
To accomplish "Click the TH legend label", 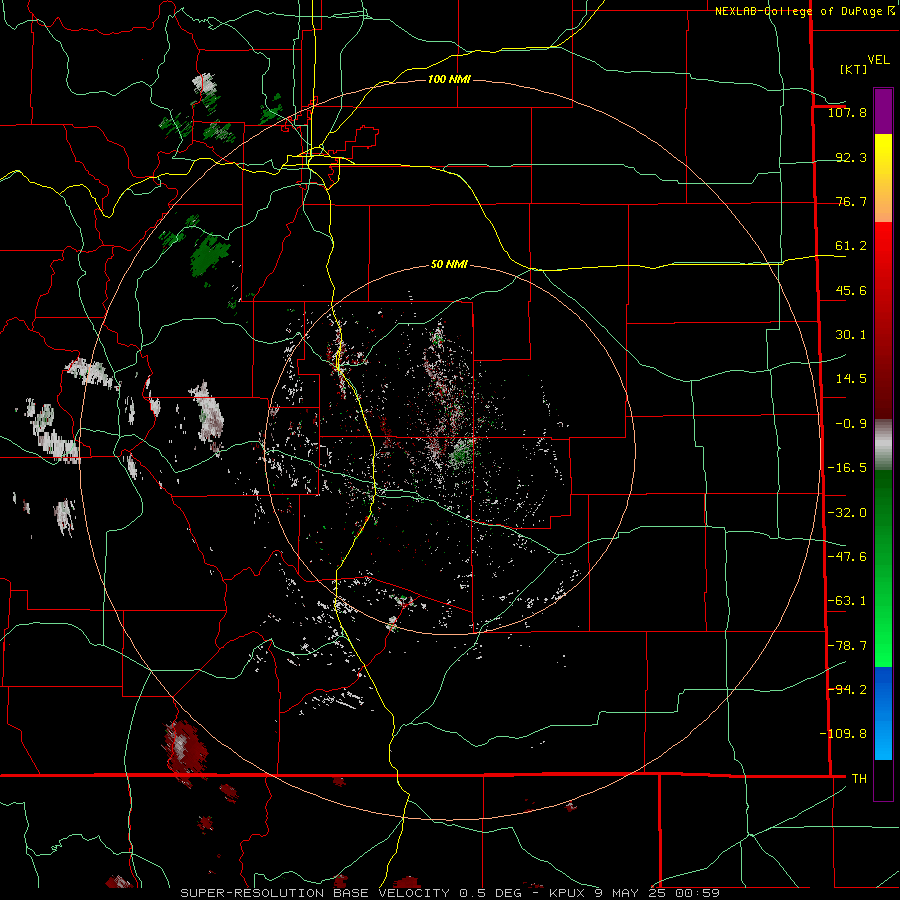I will click(859, 778).
